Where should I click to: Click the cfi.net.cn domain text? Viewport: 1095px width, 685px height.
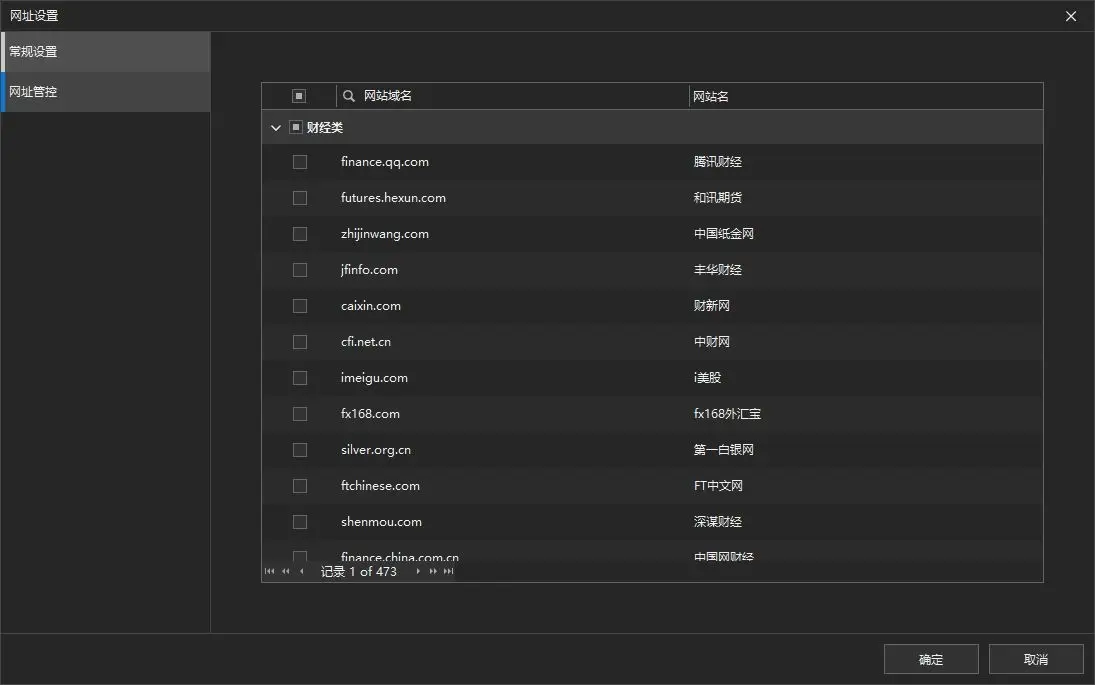click(x=366, y=341)
